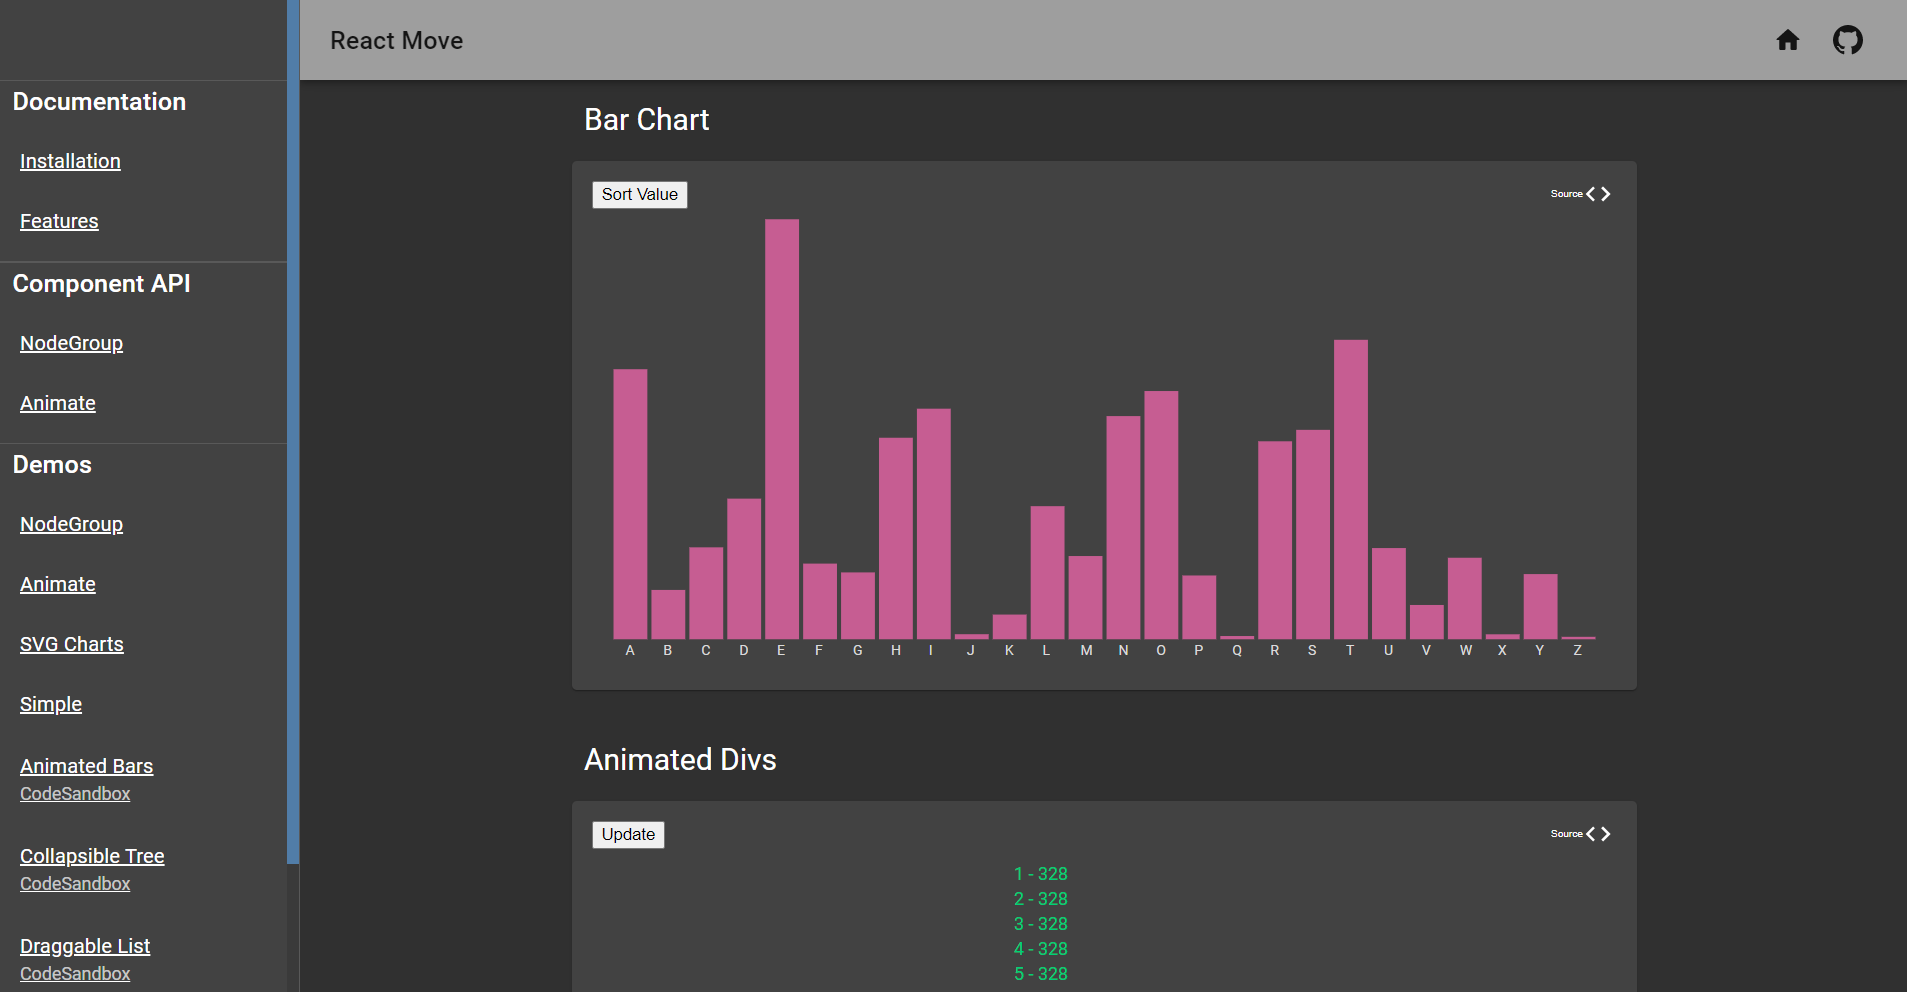1907x992 pixels.
Task: Click the bar labeled A
Action: tap(630, 504)
